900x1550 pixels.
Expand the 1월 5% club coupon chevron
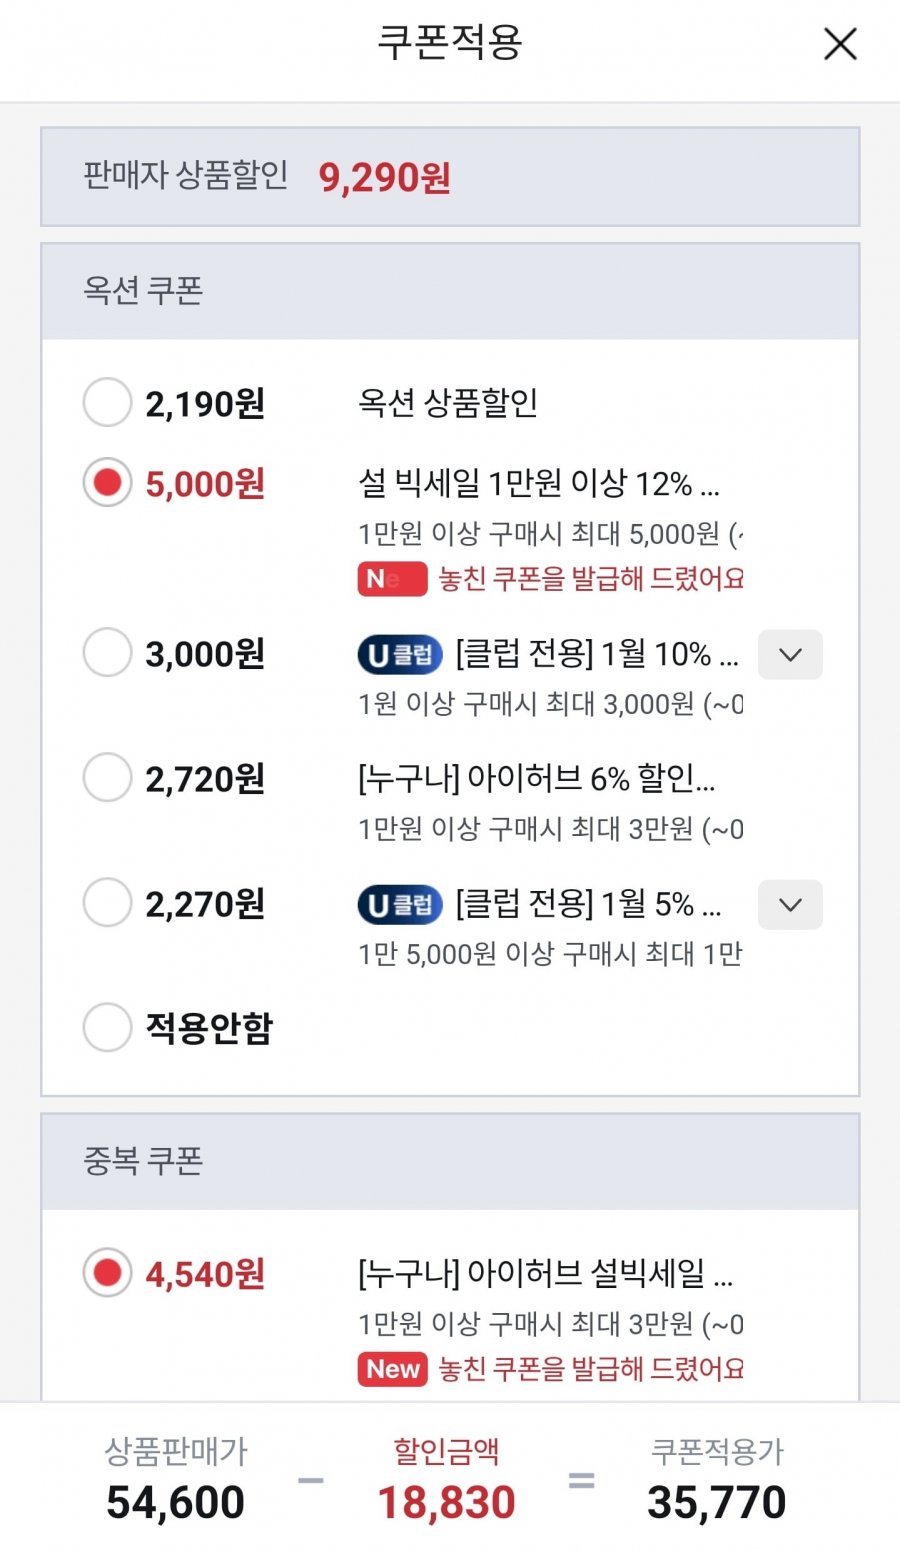[790, 905]
